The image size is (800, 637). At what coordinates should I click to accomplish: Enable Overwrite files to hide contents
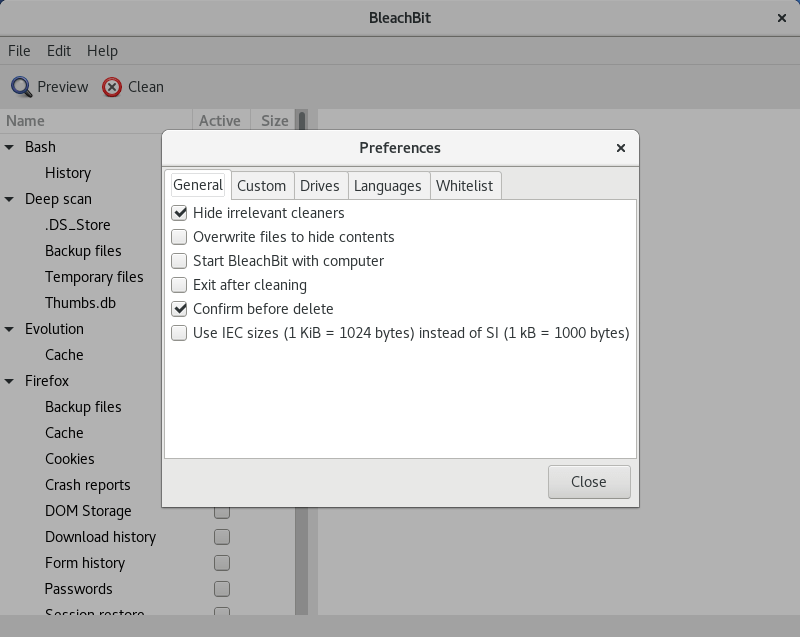(x=179, y=237)
